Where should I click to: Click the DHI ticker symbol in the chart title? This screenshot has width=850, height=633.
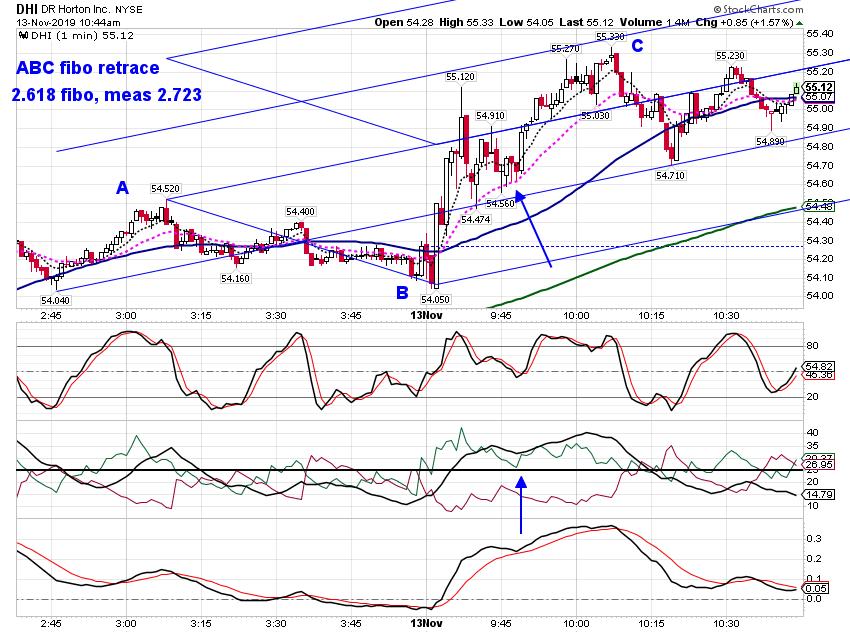coord(27,9)
